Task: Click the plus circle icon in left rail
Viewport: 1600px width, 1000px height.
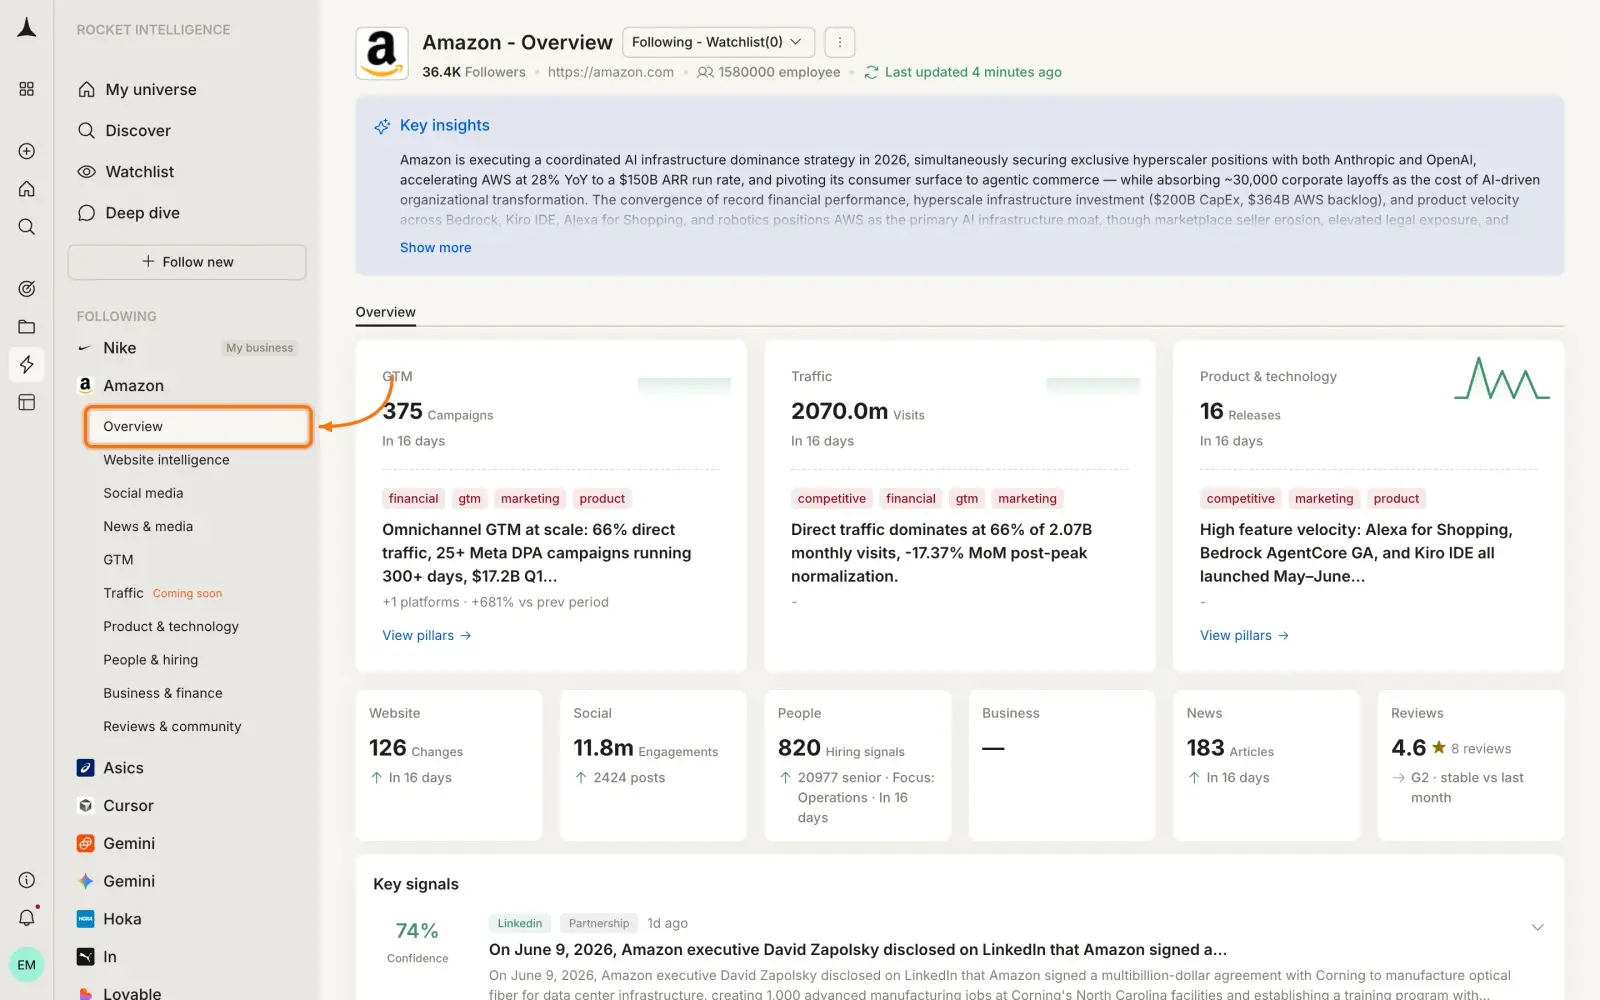Action: pyautogui.click(x=27, y=151)
